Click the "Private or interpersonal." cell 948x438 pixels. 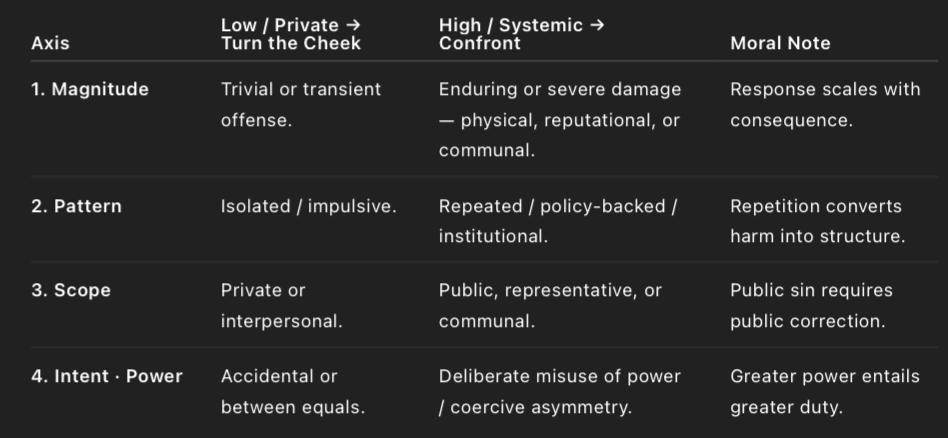pyautogui.click(x=281, y=306)
